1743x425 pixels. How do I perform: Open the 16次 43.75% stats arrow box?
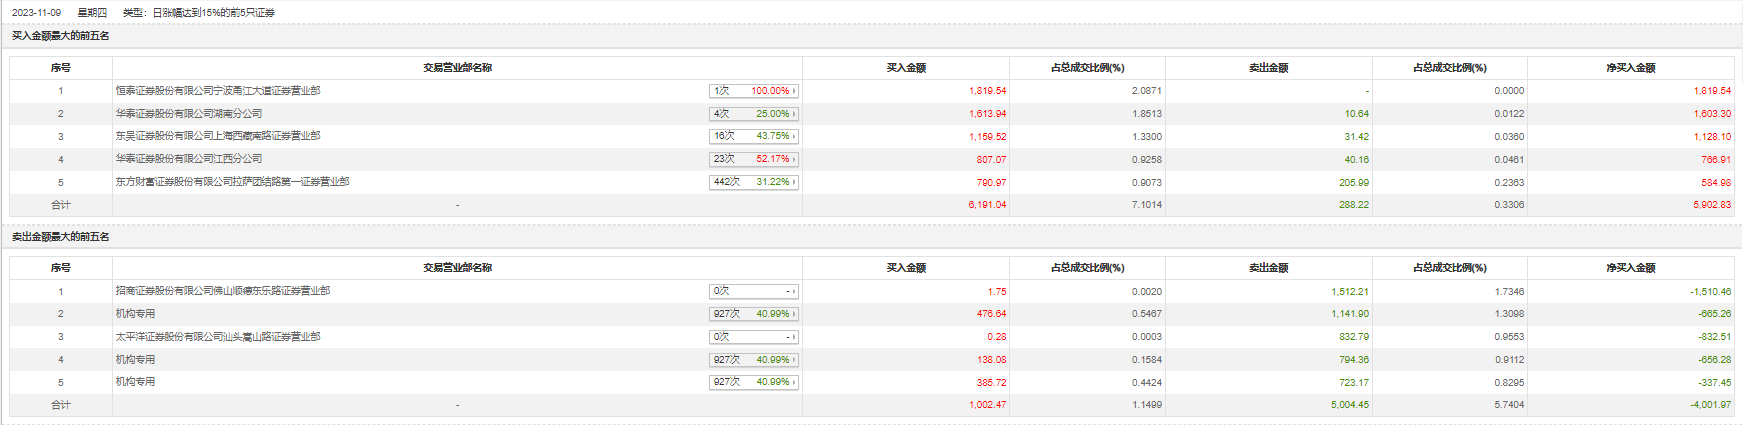(754, 136)
